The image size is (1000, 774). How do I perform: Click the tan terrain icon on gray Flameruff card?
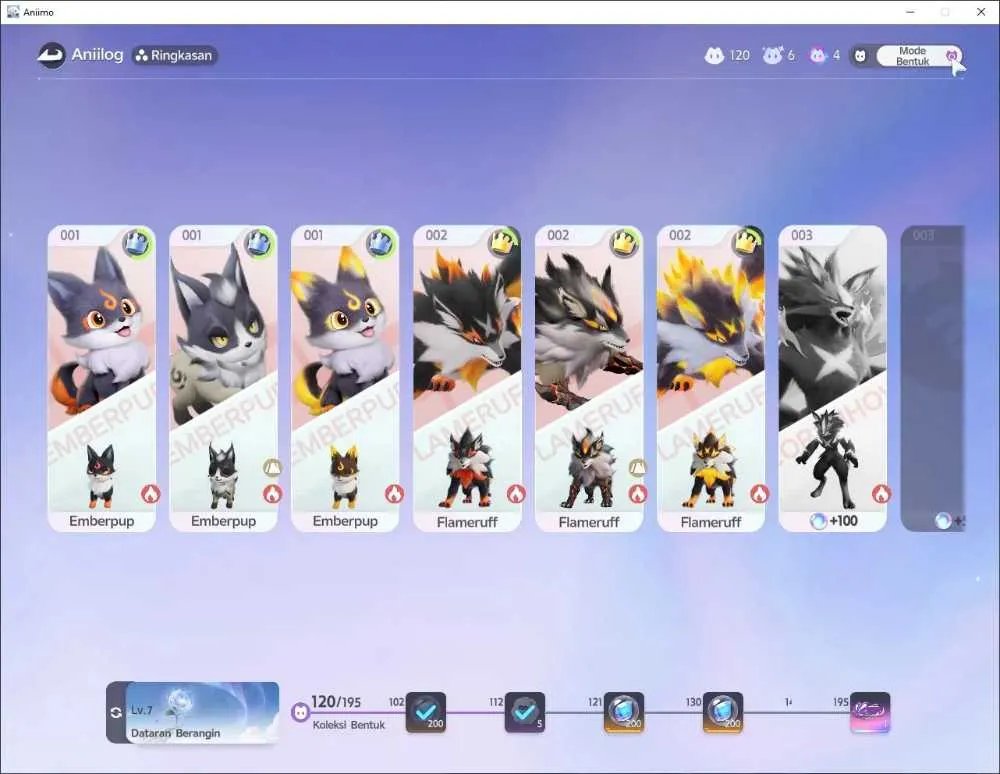(638, 468)
